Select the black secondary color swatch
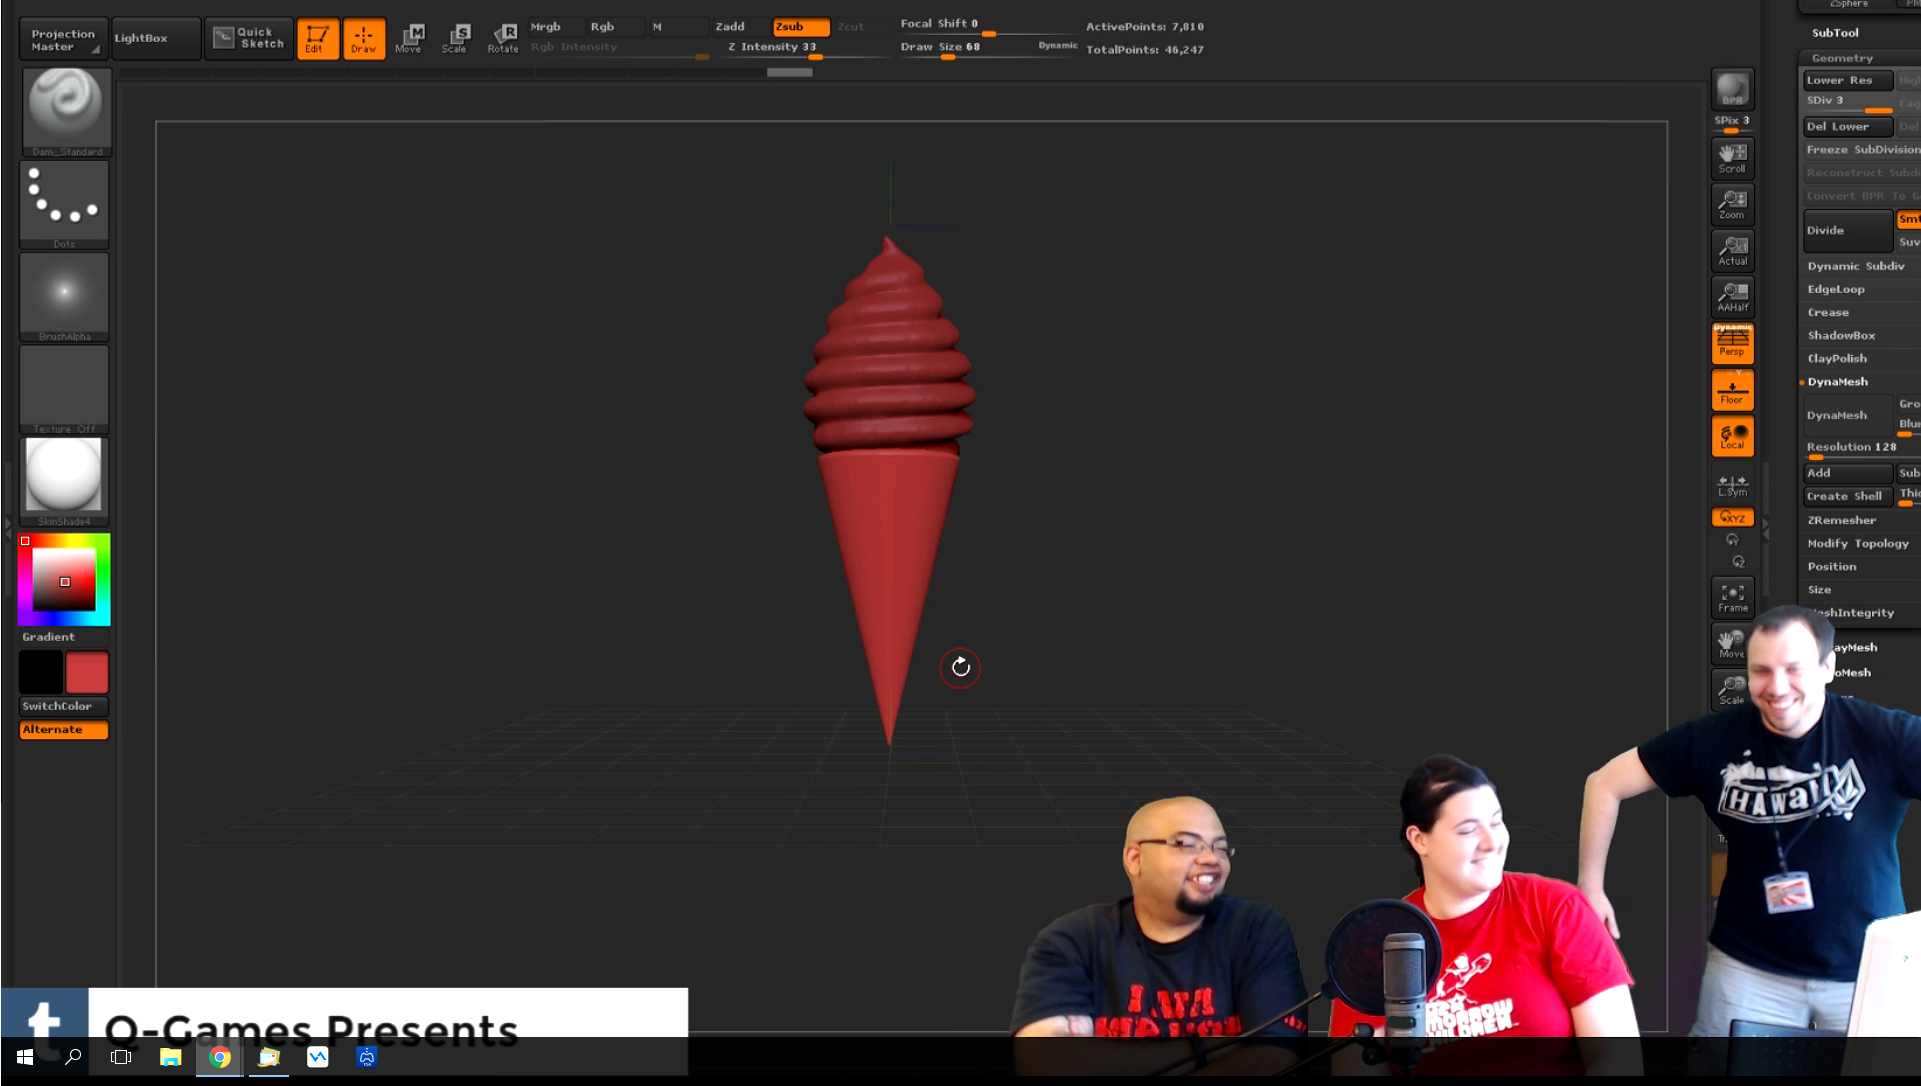Viewport: 1921px width, 1086px height. [41, 672]
